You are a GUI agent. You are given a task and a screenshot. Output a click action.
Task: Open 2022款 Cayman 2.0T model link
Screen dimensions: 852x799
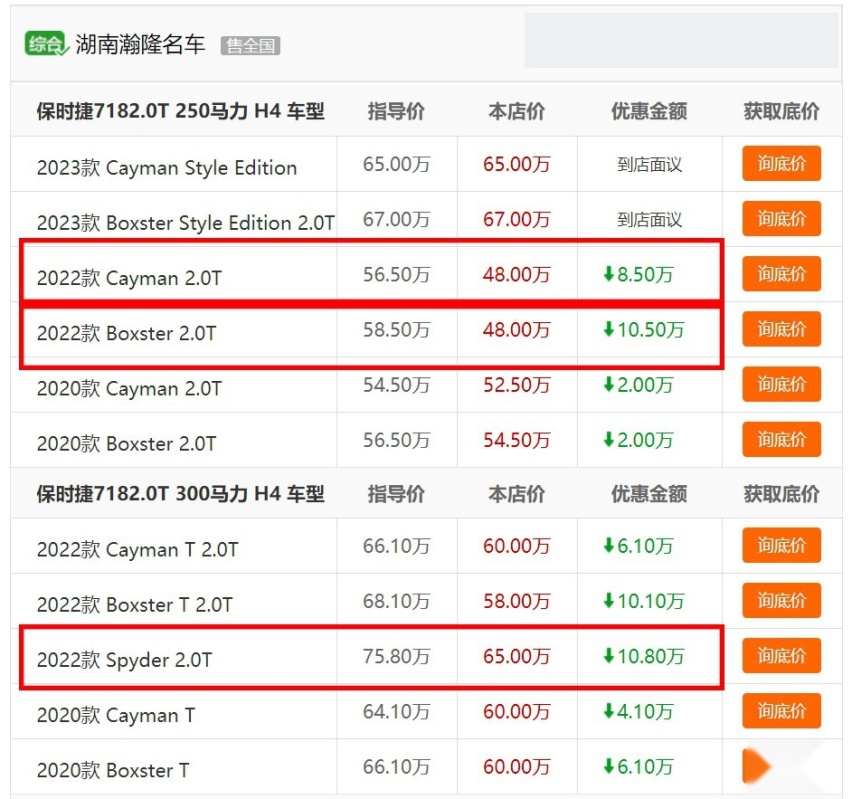click(129, 278)
